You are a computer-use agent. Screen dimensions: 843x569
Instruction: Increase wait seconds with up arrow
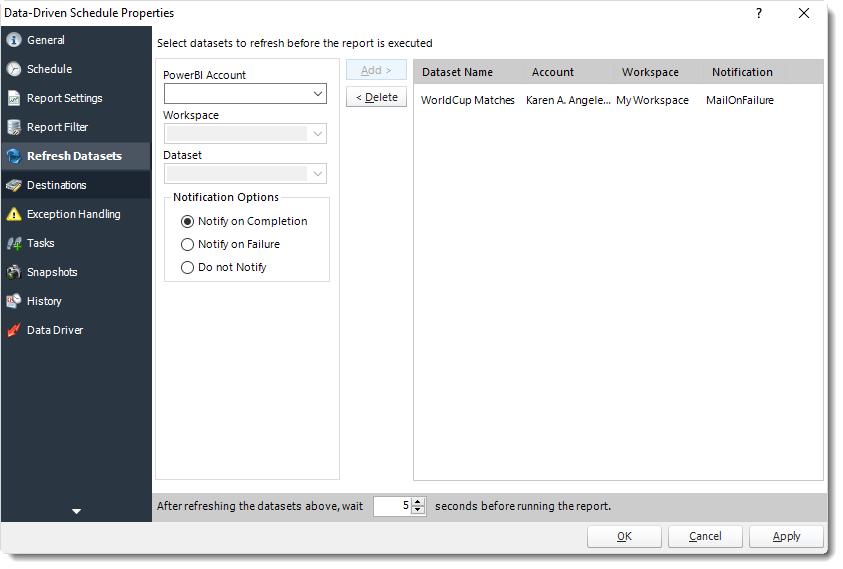pyautogui.click(x=418, y=502)
